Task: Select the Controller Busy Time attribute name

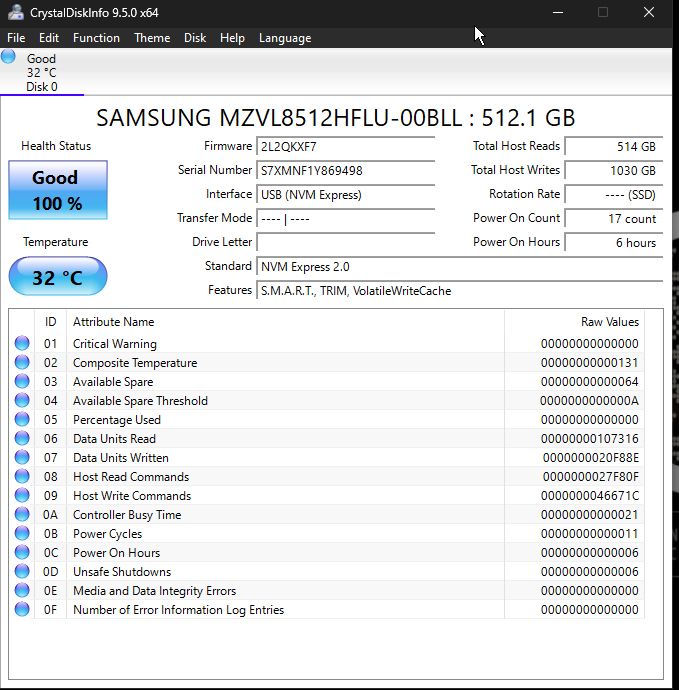Action: tap(127, 515)
